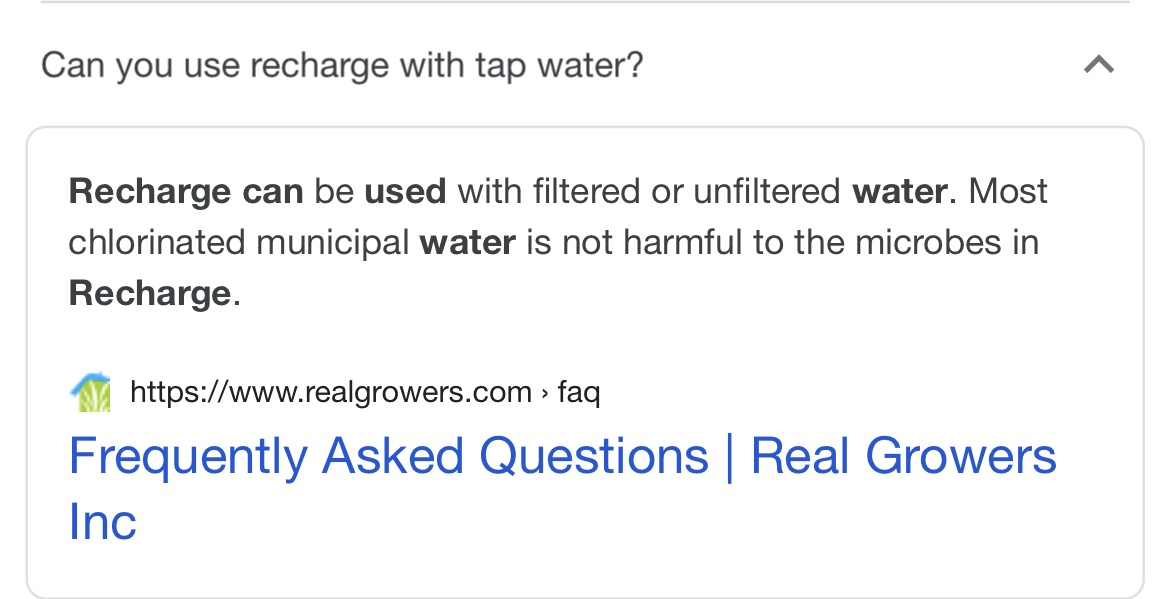The height and width of the screenshot is (599, 1170).
Task: Click the word 'Most' ending the first snippet line
Action: tap(1008, 192)
